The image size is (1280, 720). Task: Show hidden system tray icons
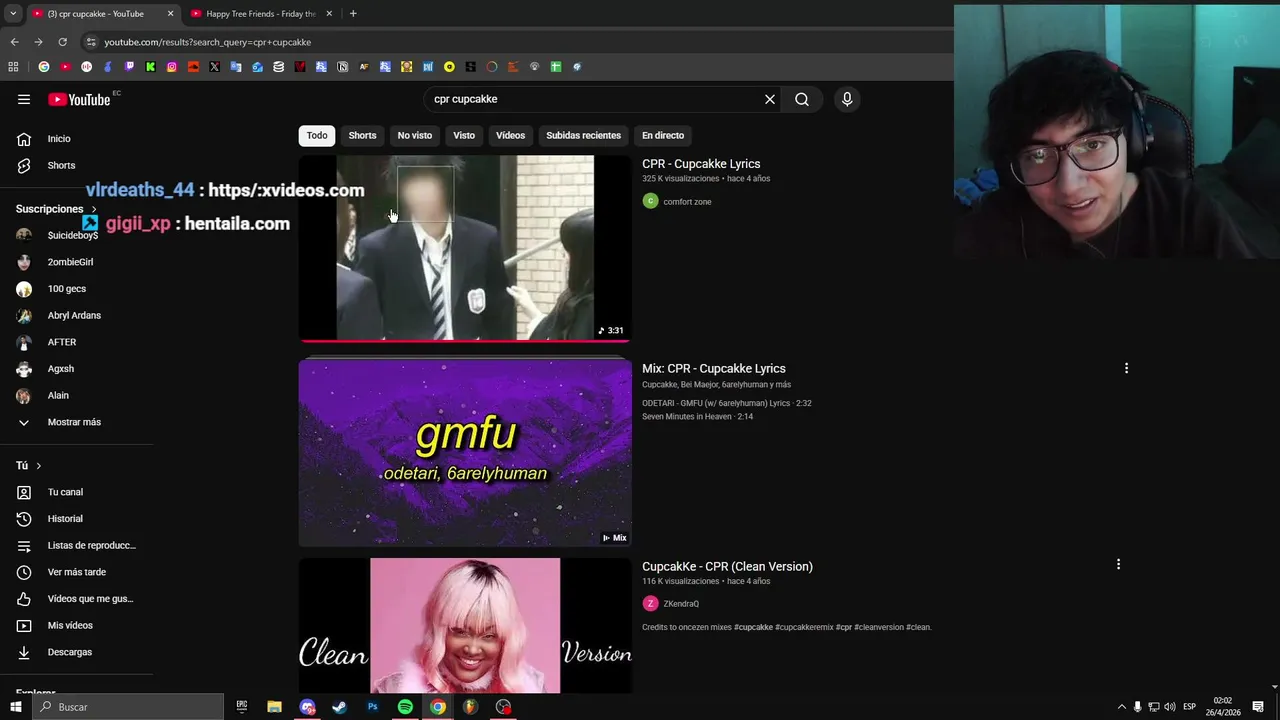point(1121,707)
